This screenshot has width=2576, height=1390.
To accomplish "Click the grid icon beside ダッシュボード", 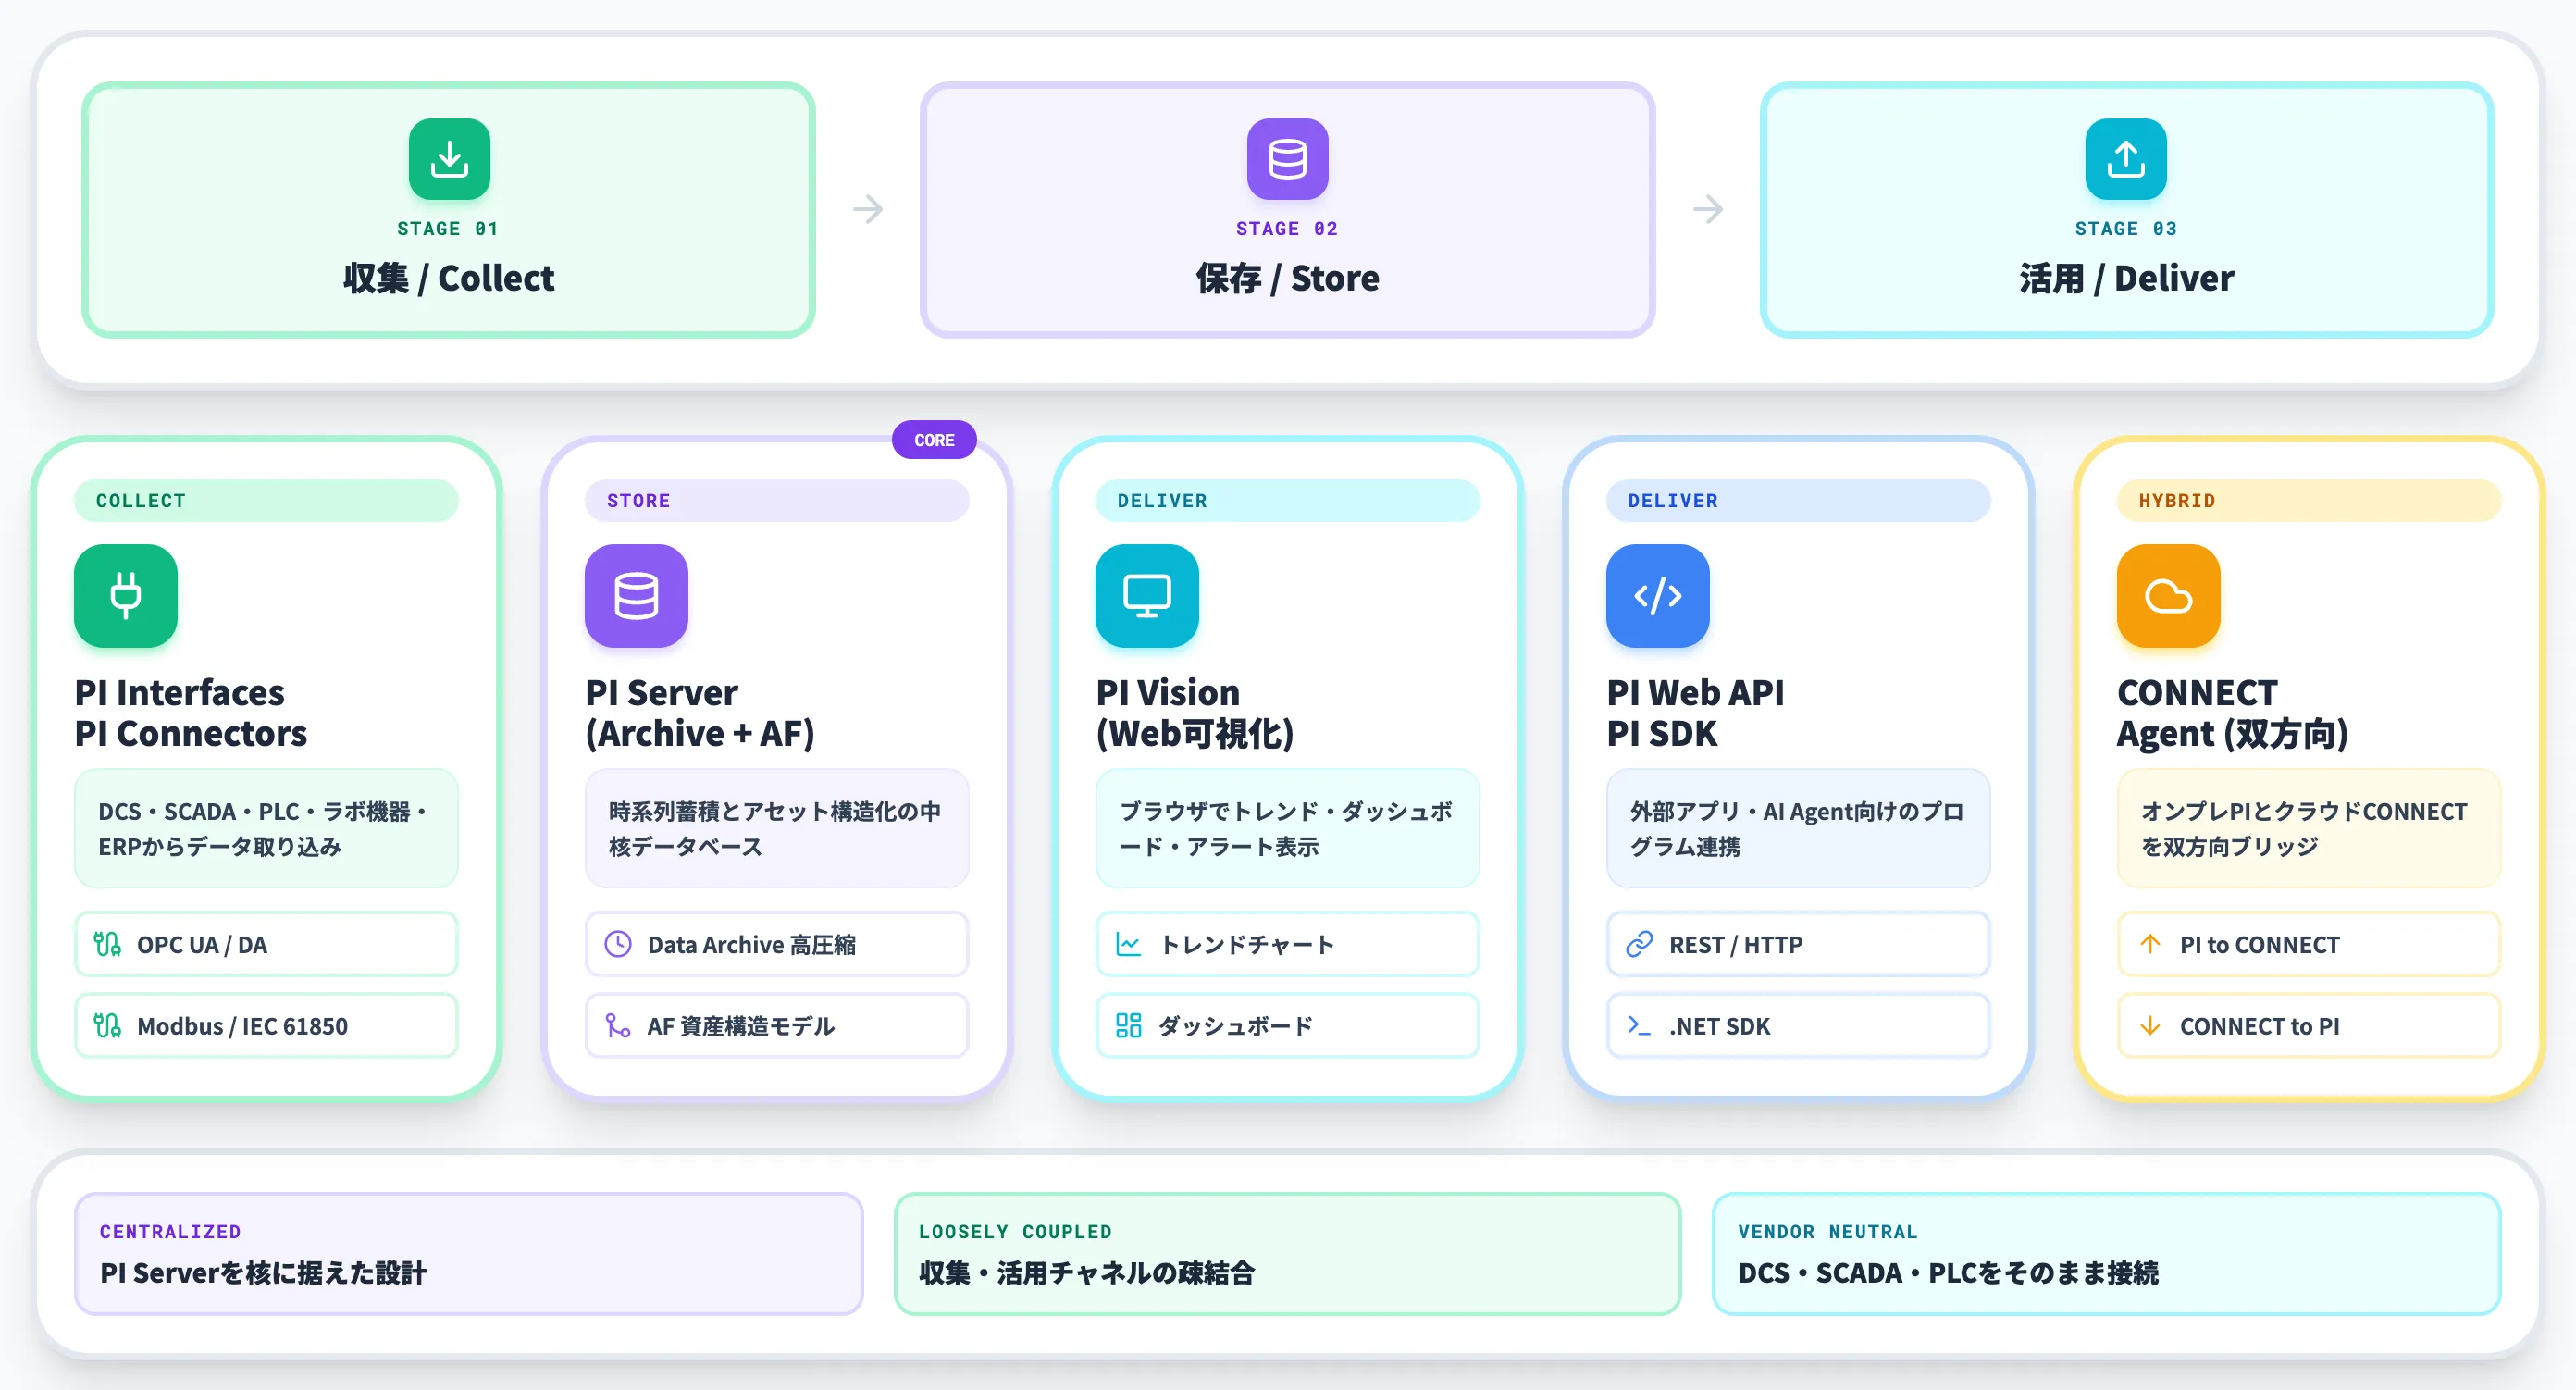I will [x=1128, y=1025].
